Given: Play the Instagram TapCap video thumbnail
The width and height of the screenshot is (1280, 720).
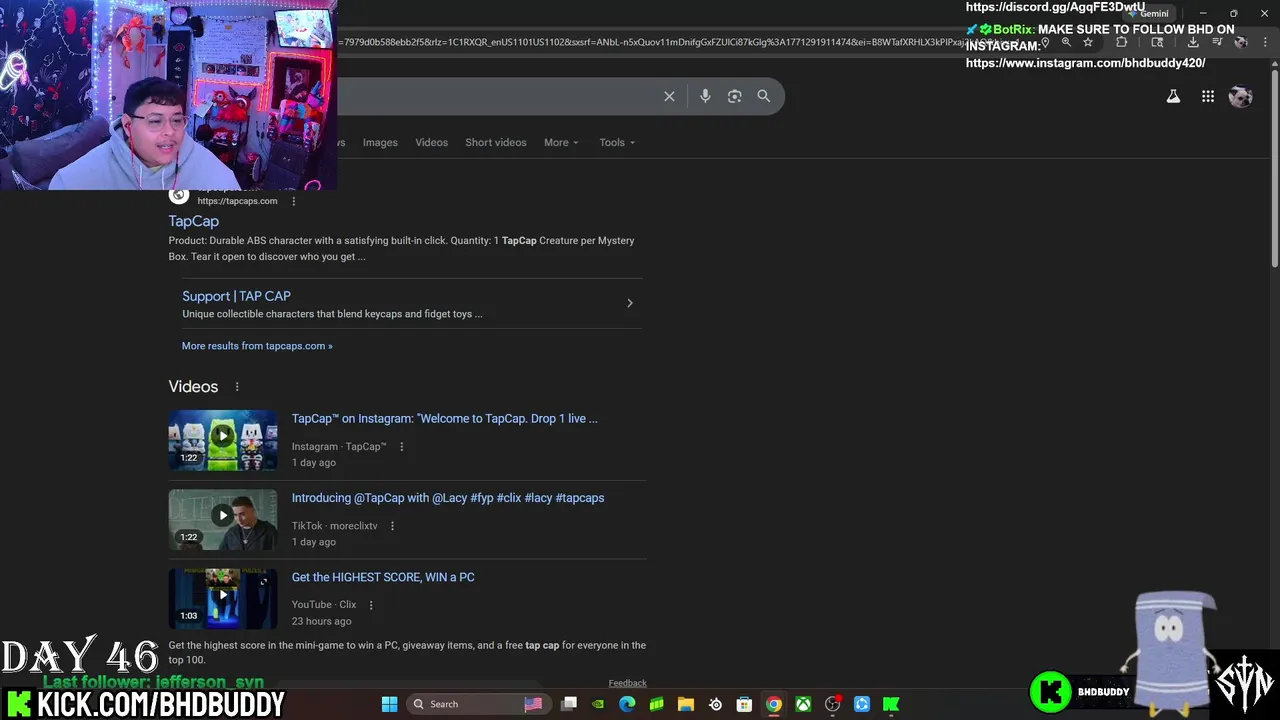Looking at the screenshot, I should tap(223, 440).
